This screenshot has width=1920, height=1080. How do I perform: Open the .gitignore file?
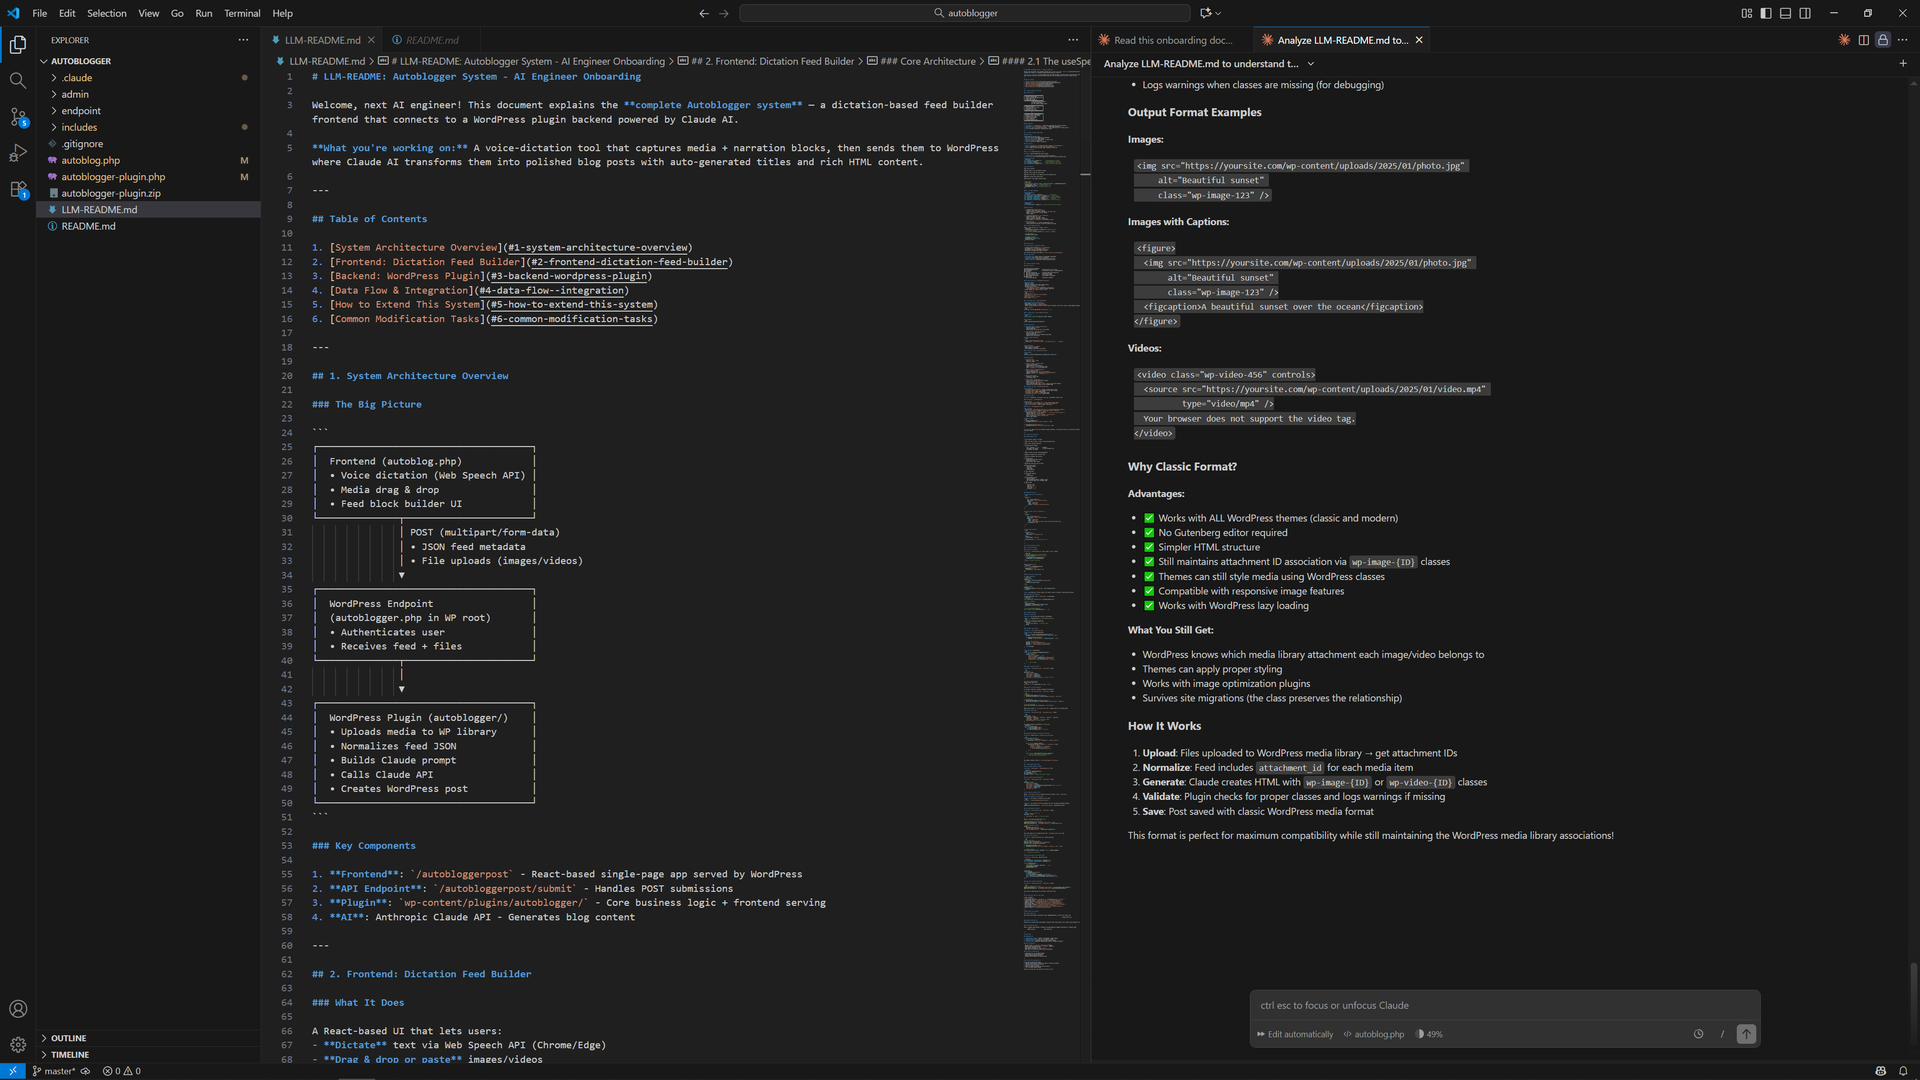click(148, 144)
